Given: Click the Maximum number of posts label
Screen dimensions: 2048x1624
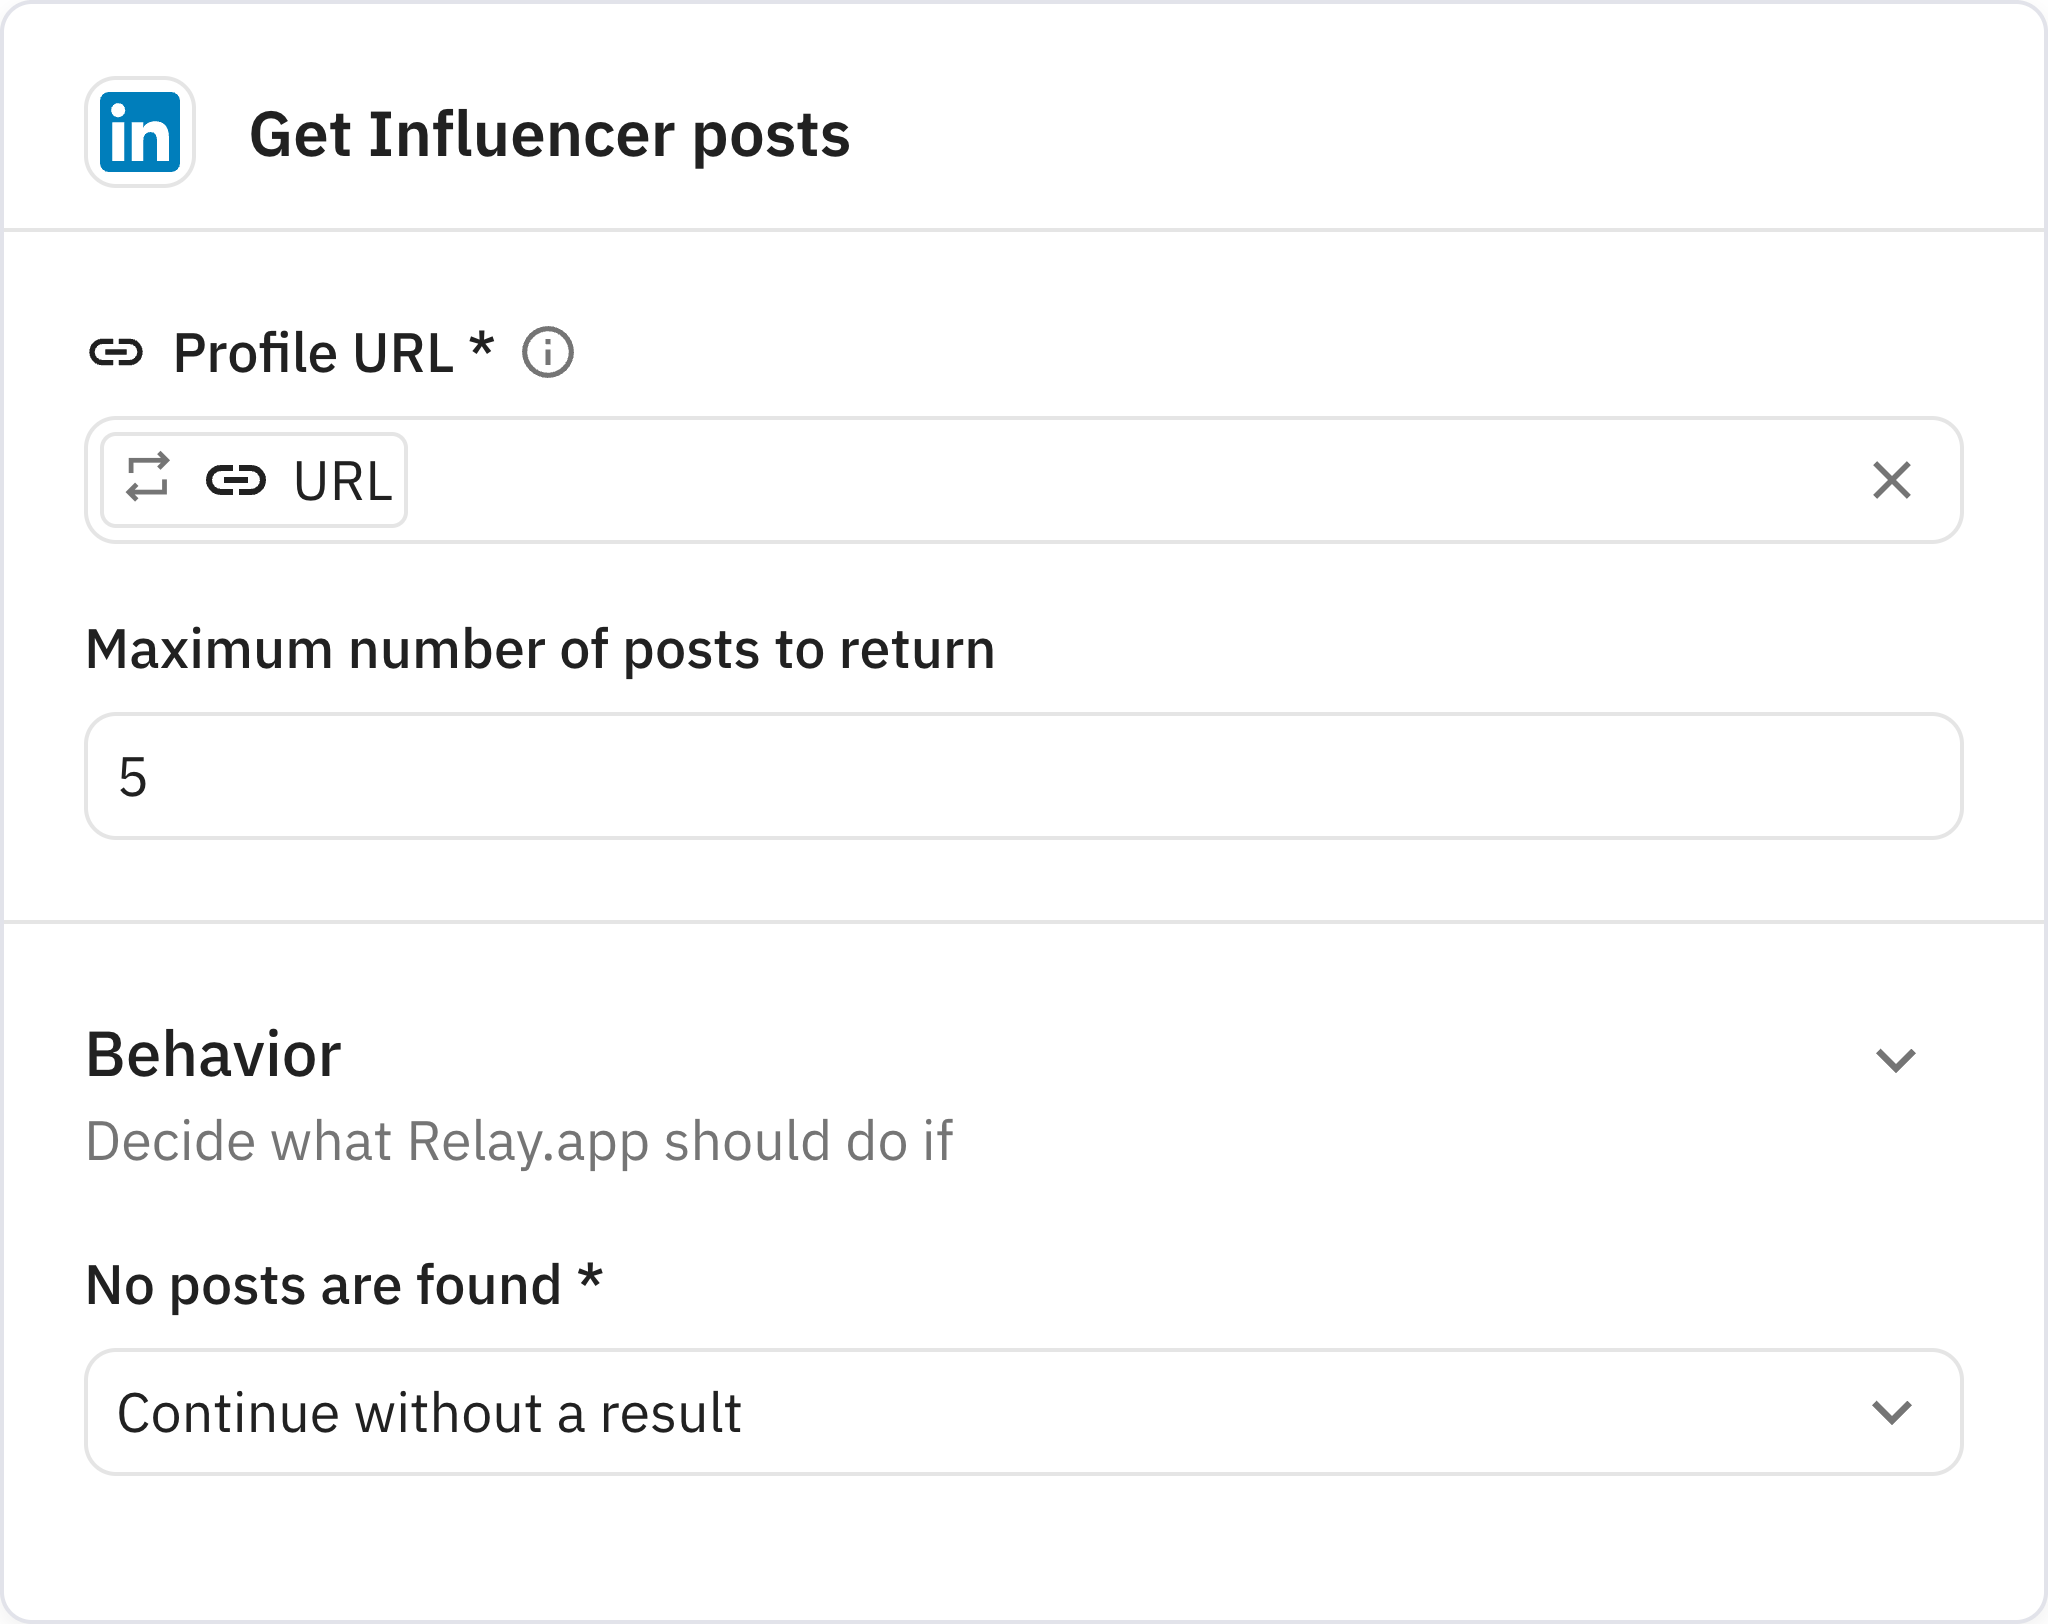Looking at the screenshot, I should 541,649.
